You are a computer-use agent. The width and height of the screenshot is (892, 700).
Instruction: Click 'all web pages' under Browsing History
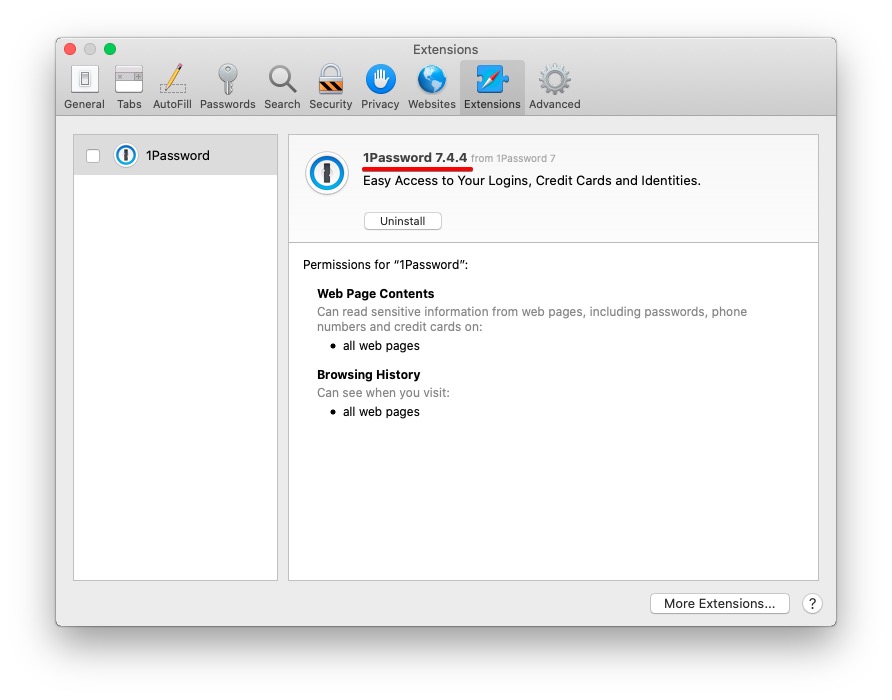381,412
